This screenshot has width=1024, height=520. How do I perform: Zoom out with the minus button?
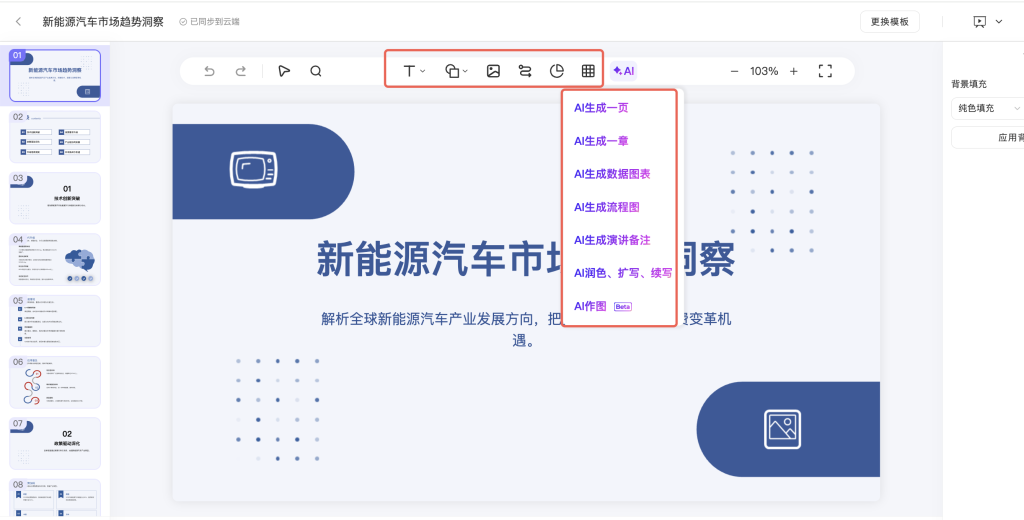(734, 71)
